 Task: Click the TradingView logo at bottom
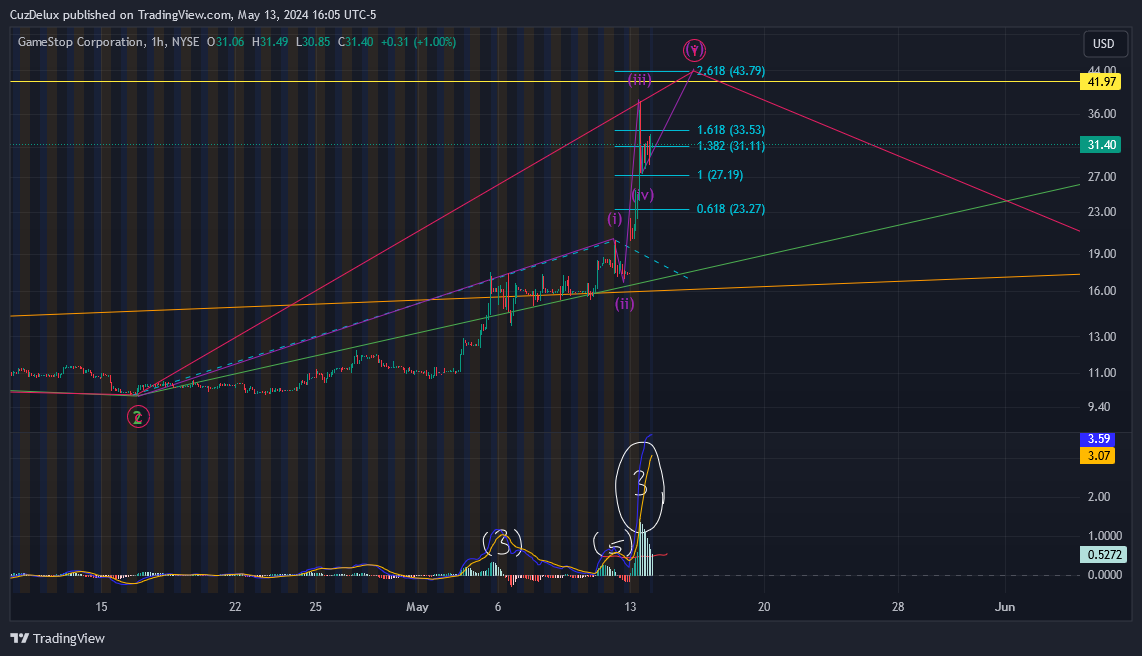58,639
